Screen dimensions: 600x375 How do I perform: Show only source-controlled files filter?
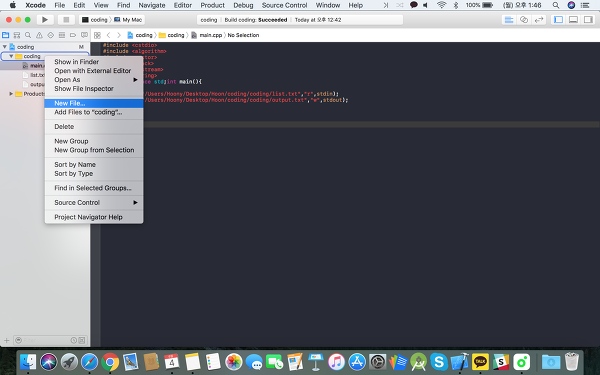(x=82, y=340)
